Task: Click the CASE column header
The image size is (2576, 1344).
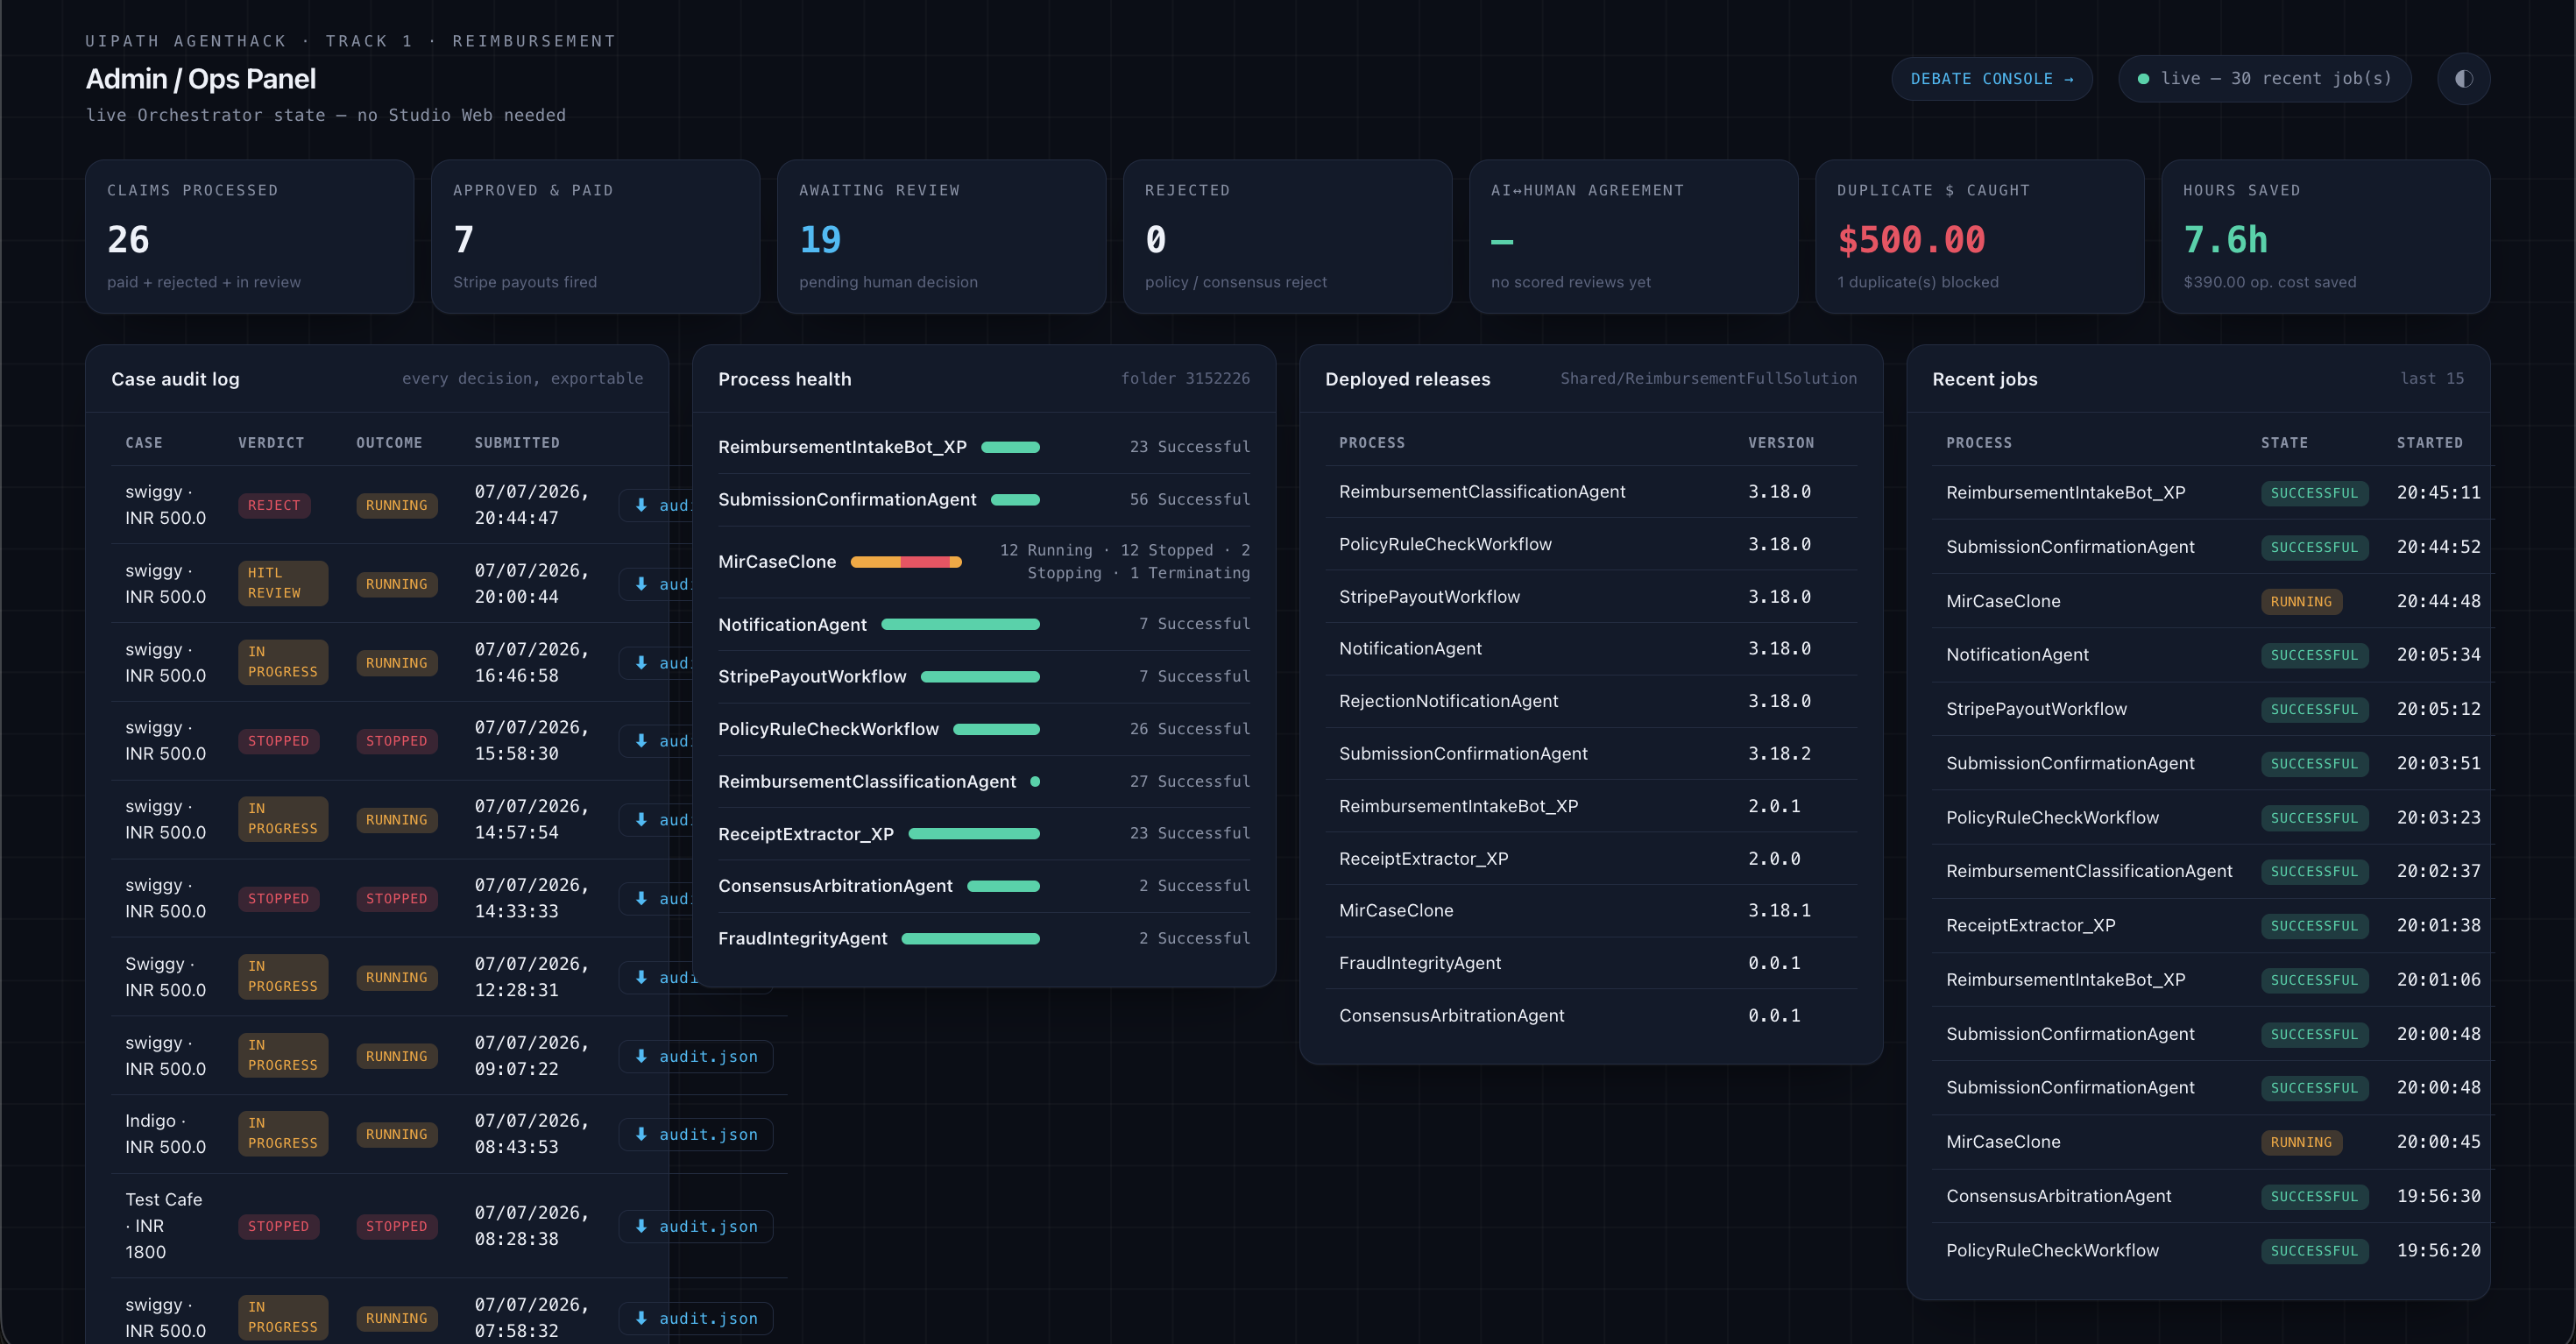Action: (x=144, y=443)
